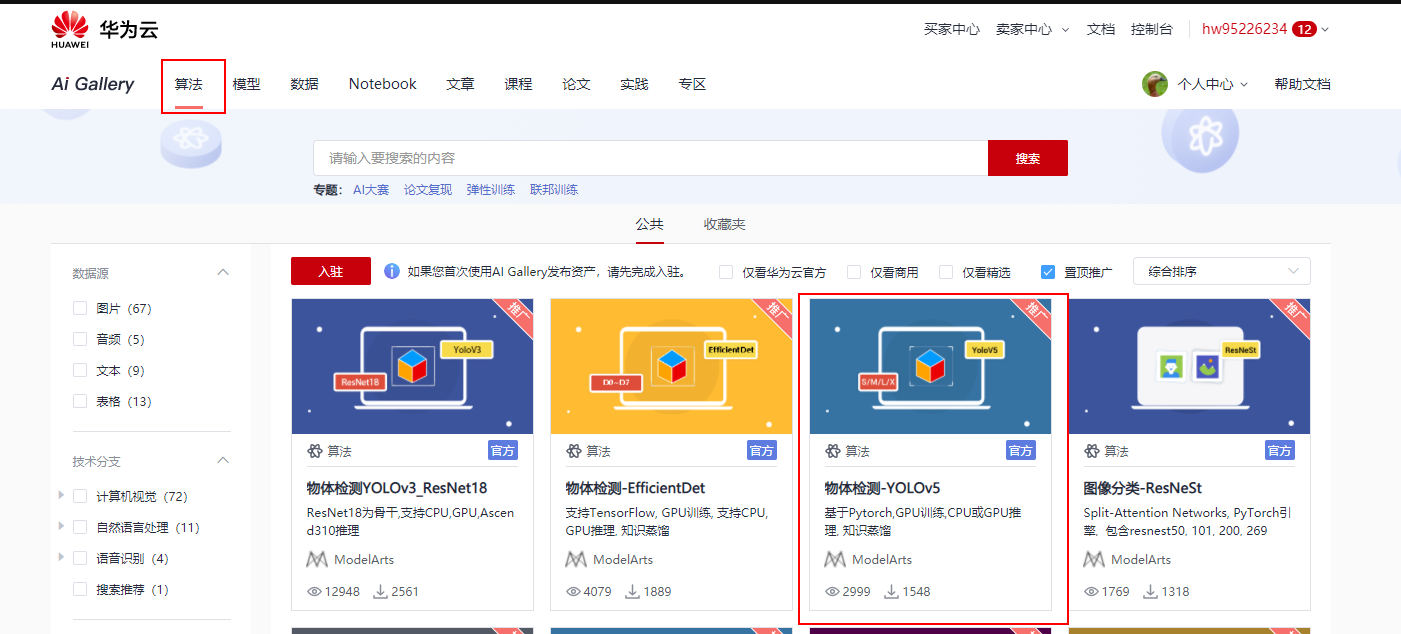Collapse the 数据源 filter section
Screen dimensions: 1401x634
tap(223, 272)
